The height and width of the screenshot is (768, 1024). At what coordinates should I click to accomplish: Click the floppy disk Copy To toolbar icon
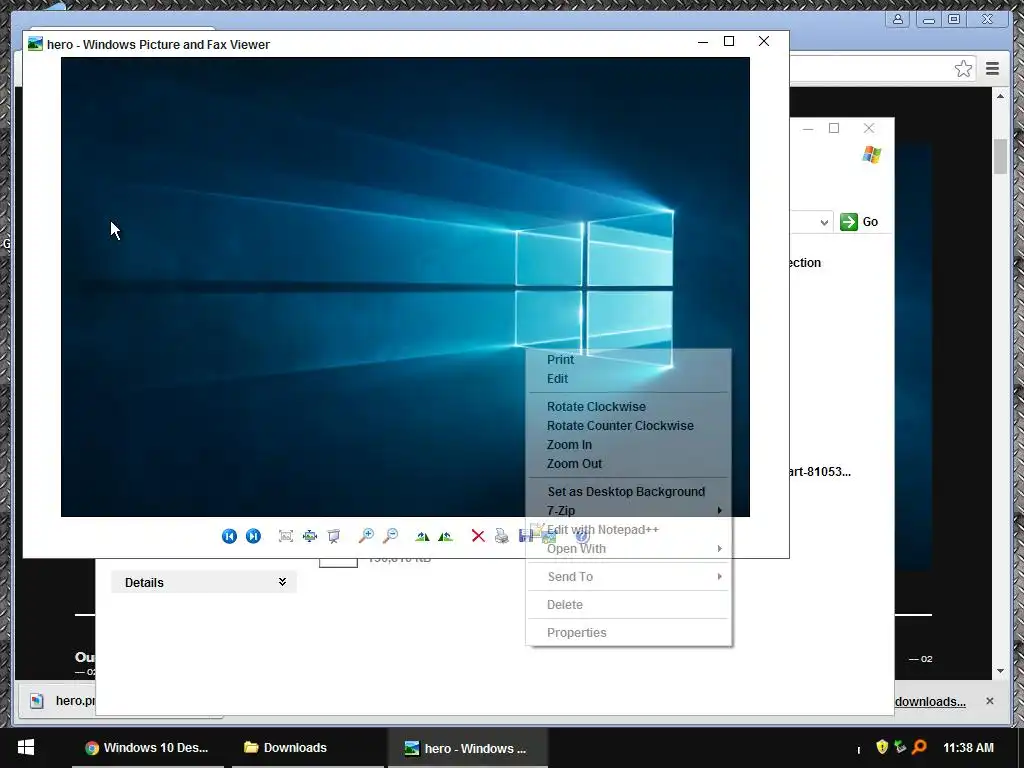(x=525, y=536)
